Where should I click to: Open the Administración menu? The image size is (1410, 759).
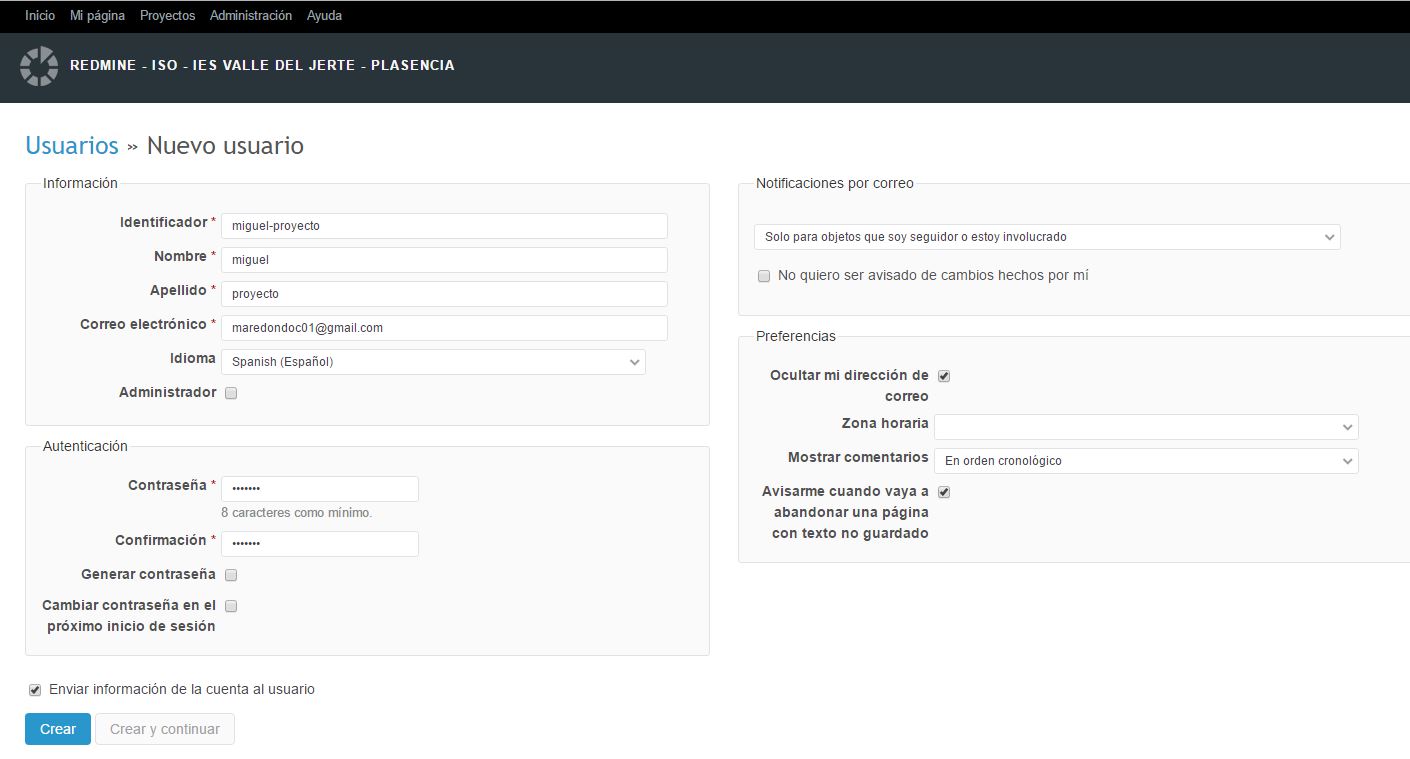click(251, 16)
